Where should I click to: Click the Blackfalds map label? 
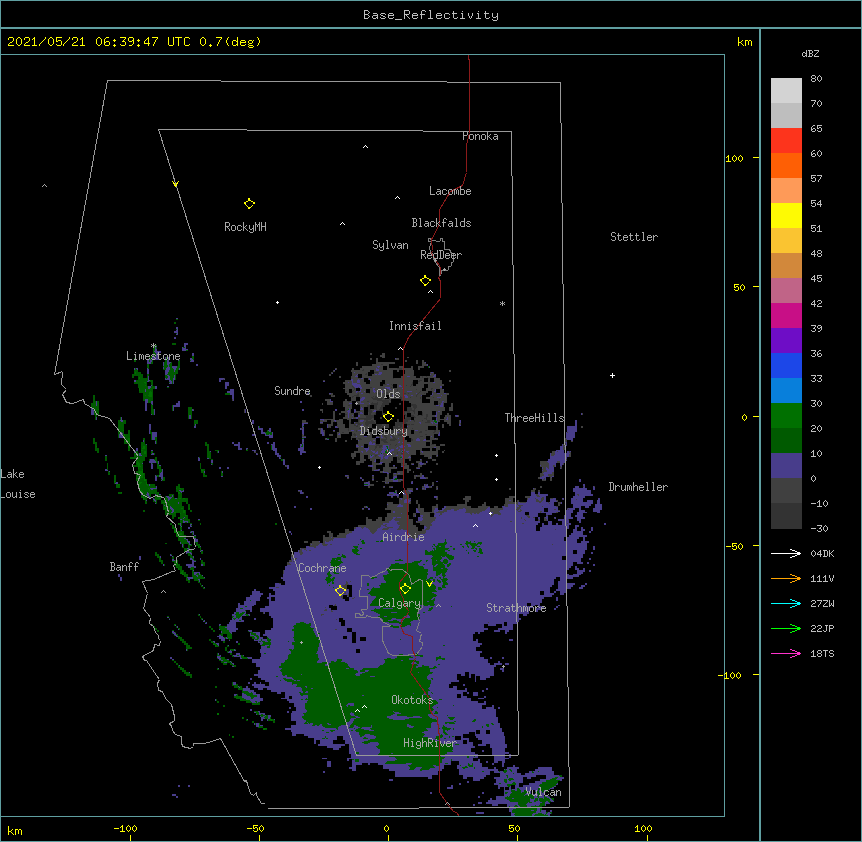point(441,223)
